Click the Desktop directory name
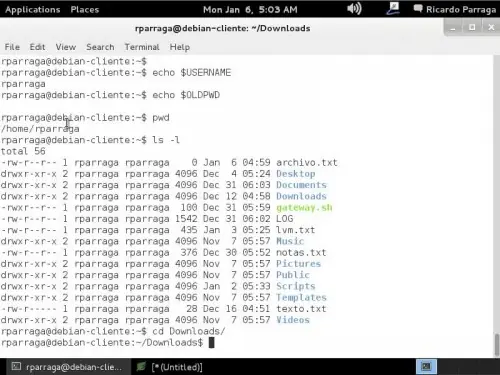The image size is (500, 375). [x=296, y=174]
